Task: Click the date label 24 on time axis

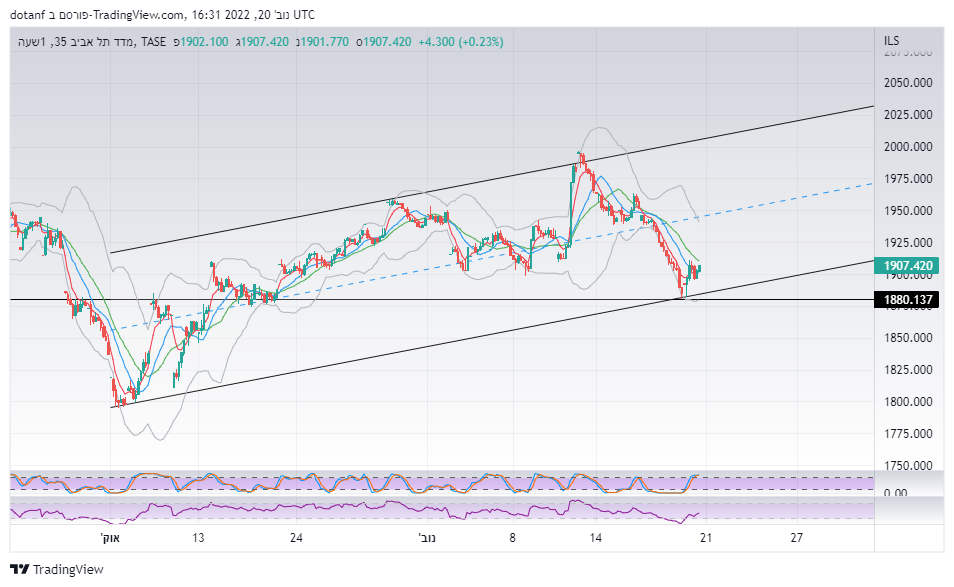Action: (296, 538)
